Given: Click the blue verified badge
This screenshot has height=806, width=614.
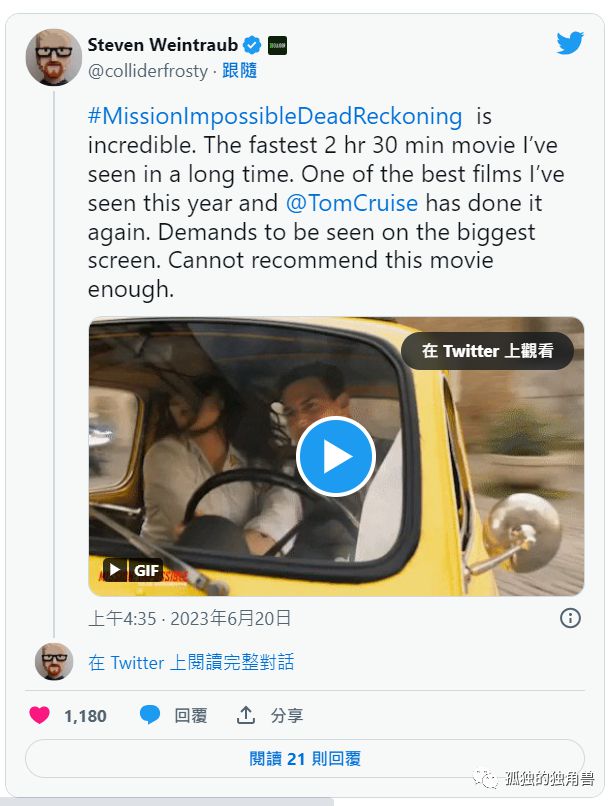Looking at the screenshot, I should tap(253, 45).
